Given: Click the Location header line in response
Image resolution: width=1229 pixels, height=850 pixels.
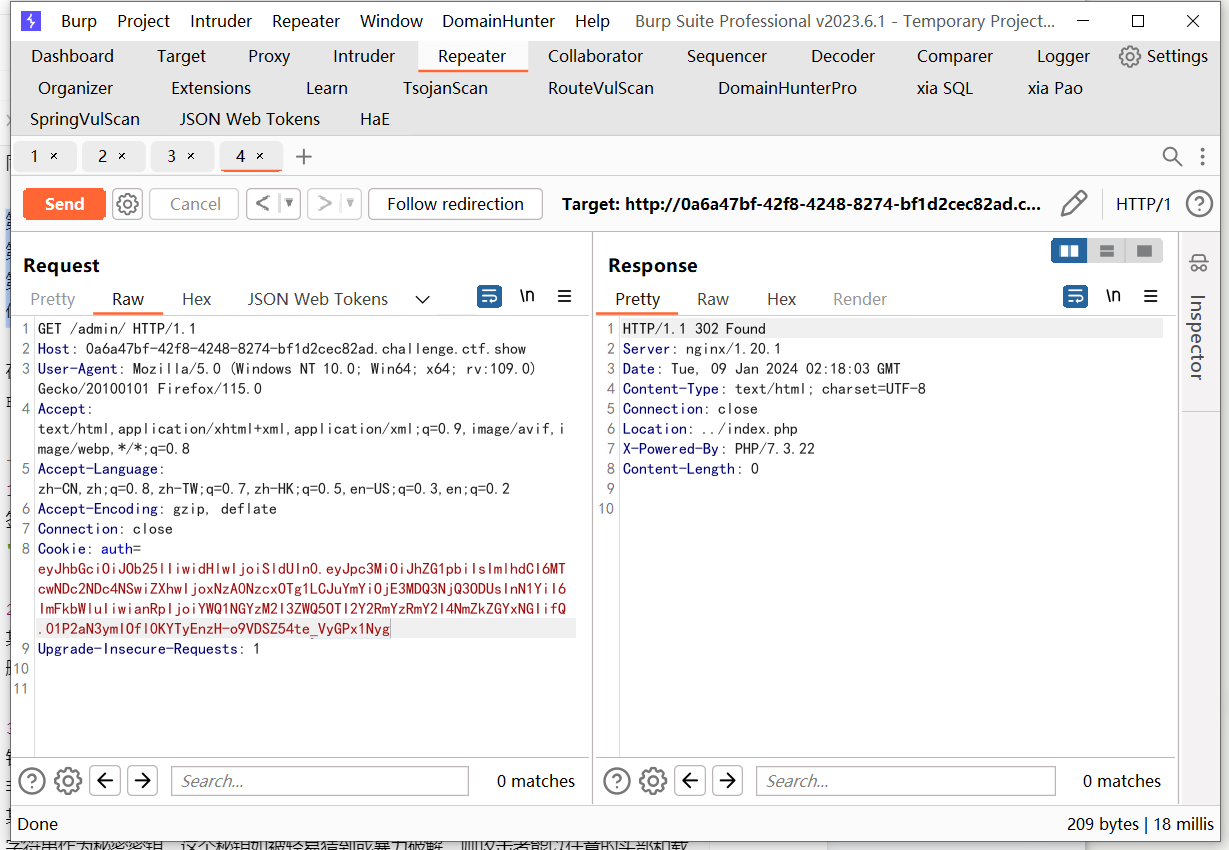Looking at the screenshot, I should pyautogui.click(x=710, y=429).
